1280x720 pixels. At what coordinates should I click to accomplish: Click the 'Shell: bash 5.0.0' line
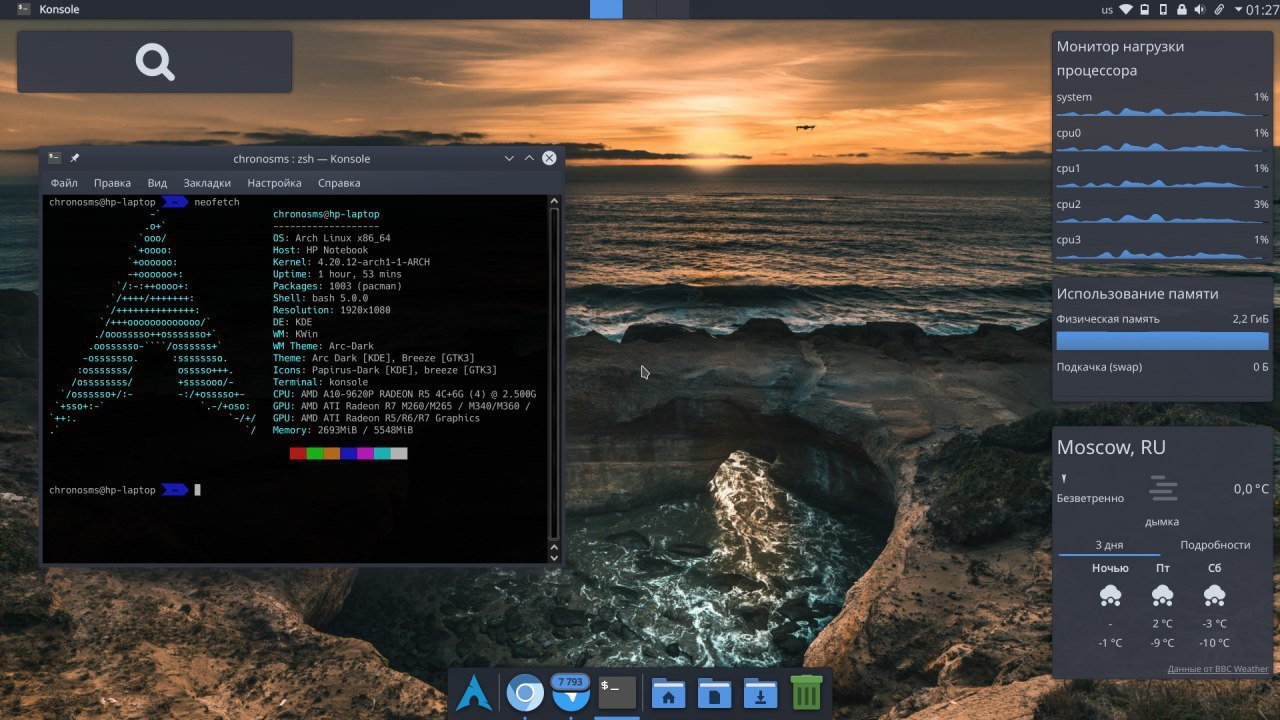point(320,298)
